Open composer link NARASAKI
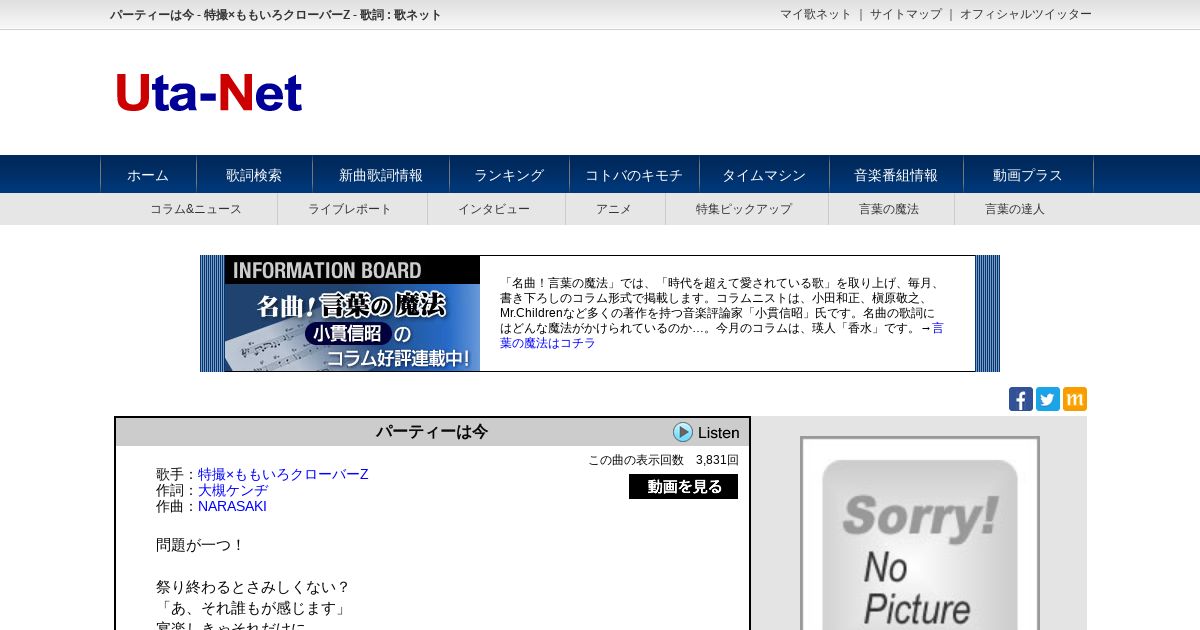The width and height of the screenshot is (1200, 630). 232,506
